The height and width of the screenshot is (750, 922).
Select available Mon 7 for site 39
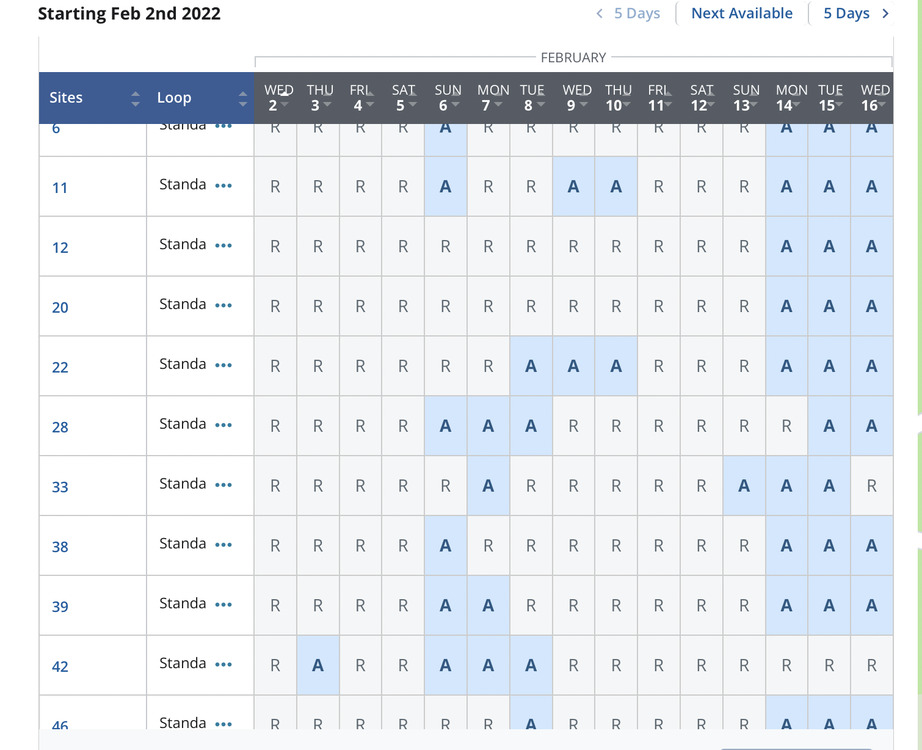[488, 606]
